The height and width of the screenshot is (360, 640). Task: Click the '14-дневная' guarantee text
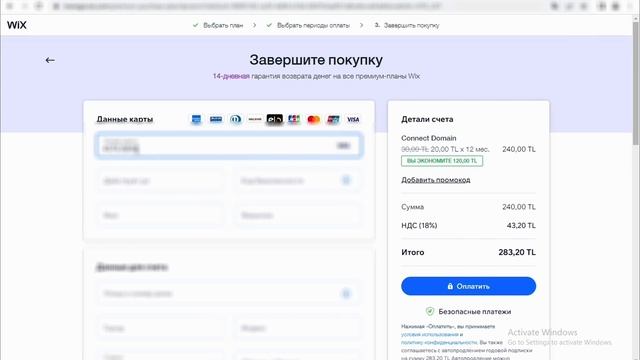(231, 76)
